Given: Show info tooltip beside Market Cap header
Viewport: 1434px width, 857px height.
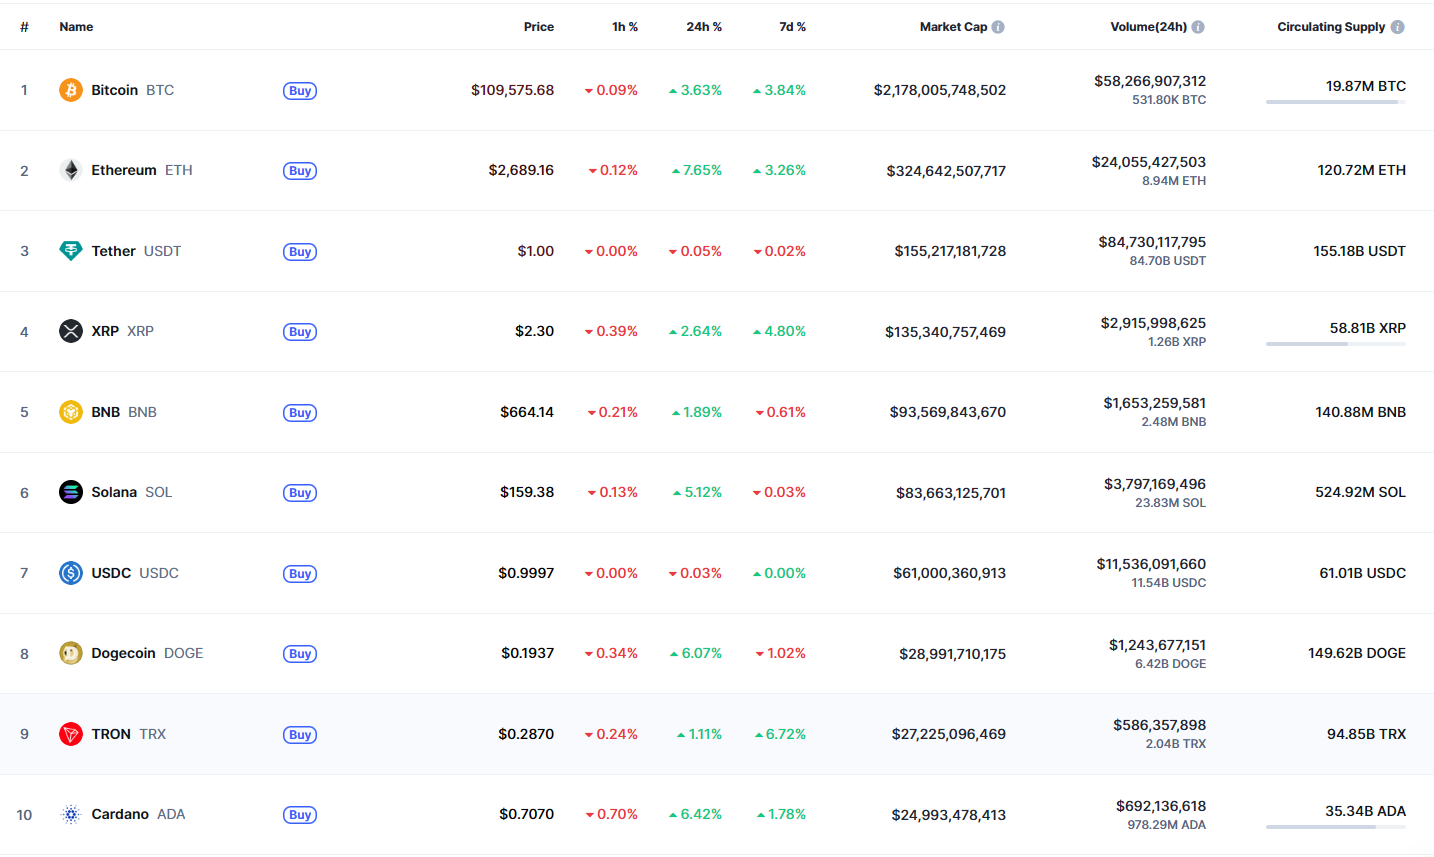Looking at the screenshot, I should tap(998, 27).
